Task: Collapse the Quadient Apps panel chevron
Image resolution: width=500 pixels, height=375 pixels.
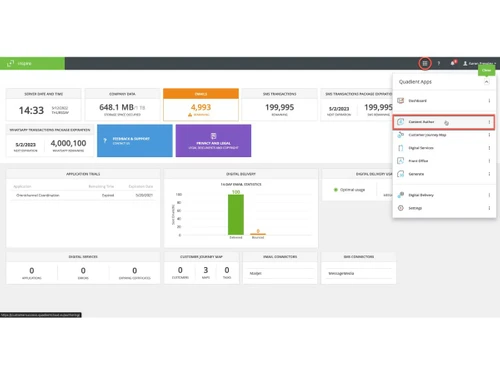Action: click(x=486, y=82)
